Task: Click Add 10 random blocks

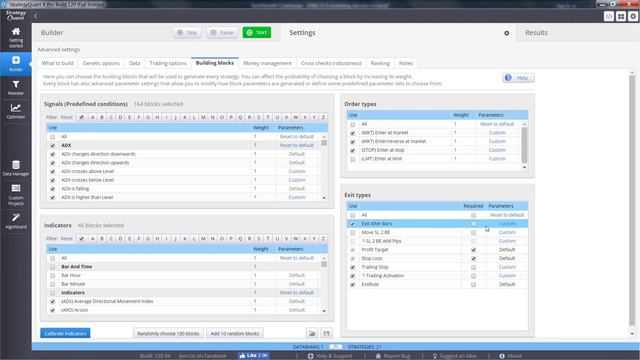Action: tap(235, 333)
